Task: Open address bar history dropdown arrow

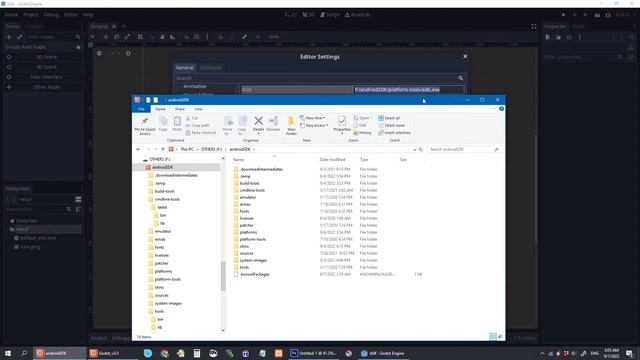Action: [x=415, y=149]
